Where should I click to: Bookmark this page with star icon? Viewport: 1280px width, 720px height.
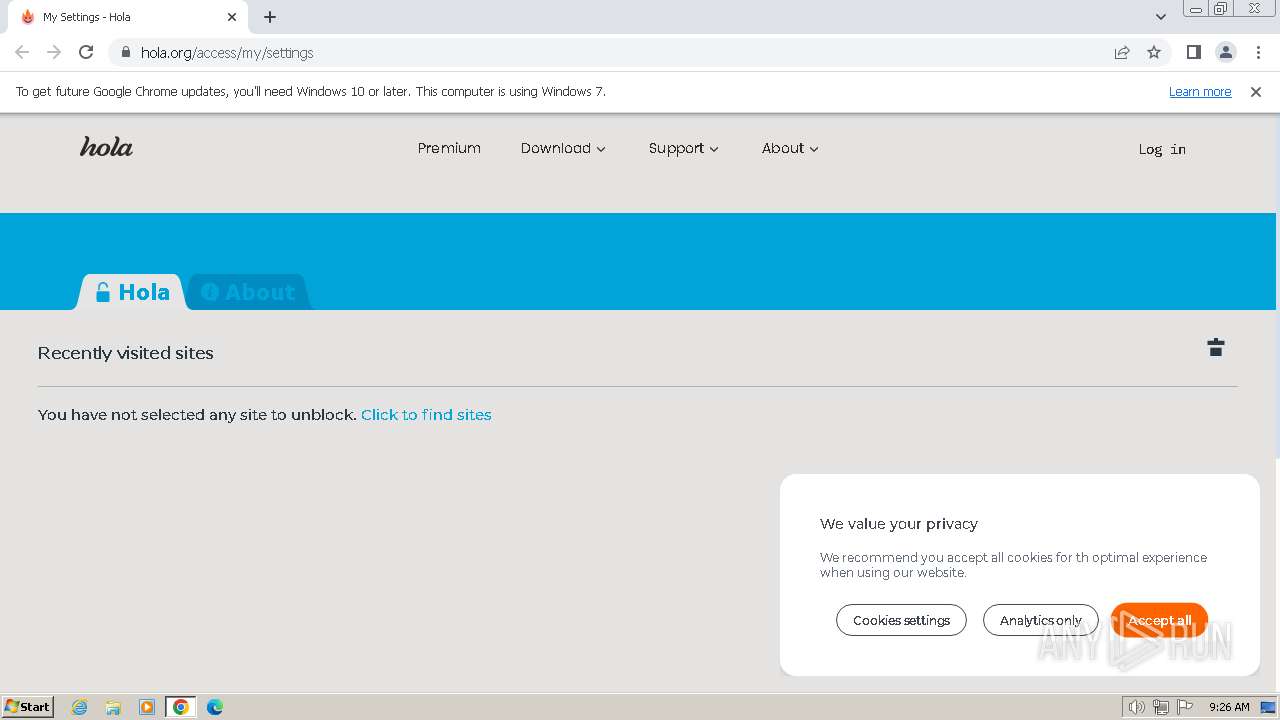point(1154,52)
